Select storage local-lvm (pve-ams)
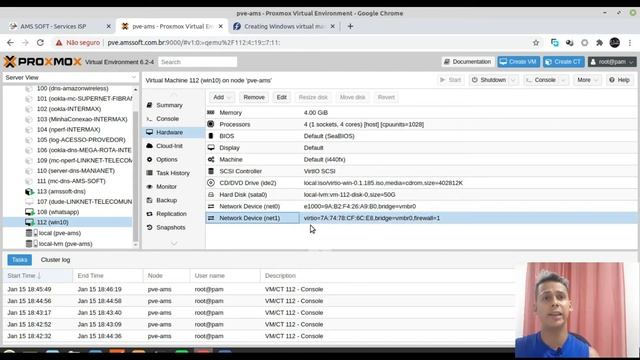The height and width of the screenshot is (360, 640). tap(65, 244)
